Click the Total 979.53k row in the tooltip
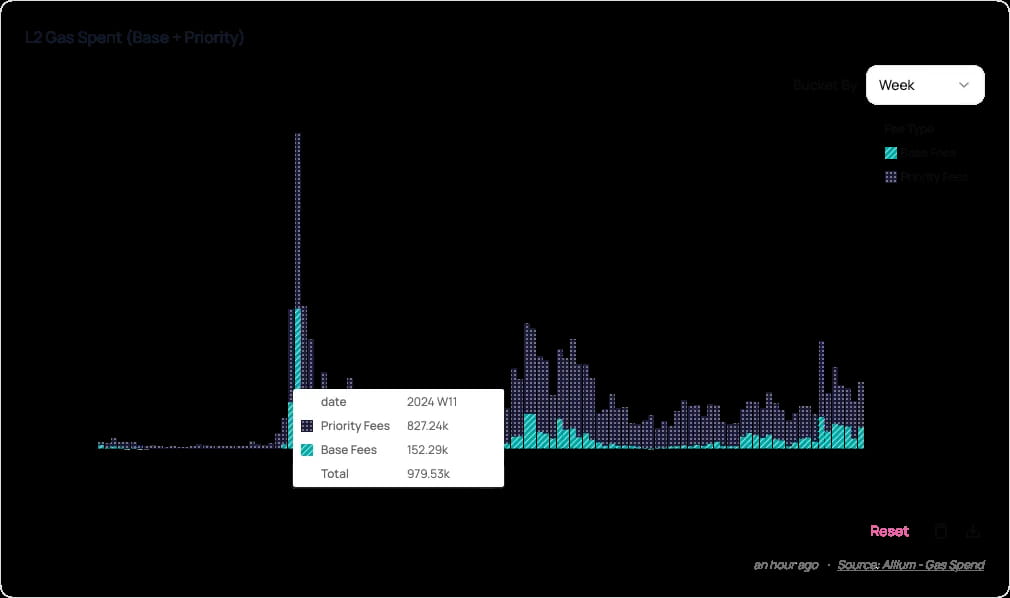The width and height of the screenshot is (1010, 598). tap(398, 474)
